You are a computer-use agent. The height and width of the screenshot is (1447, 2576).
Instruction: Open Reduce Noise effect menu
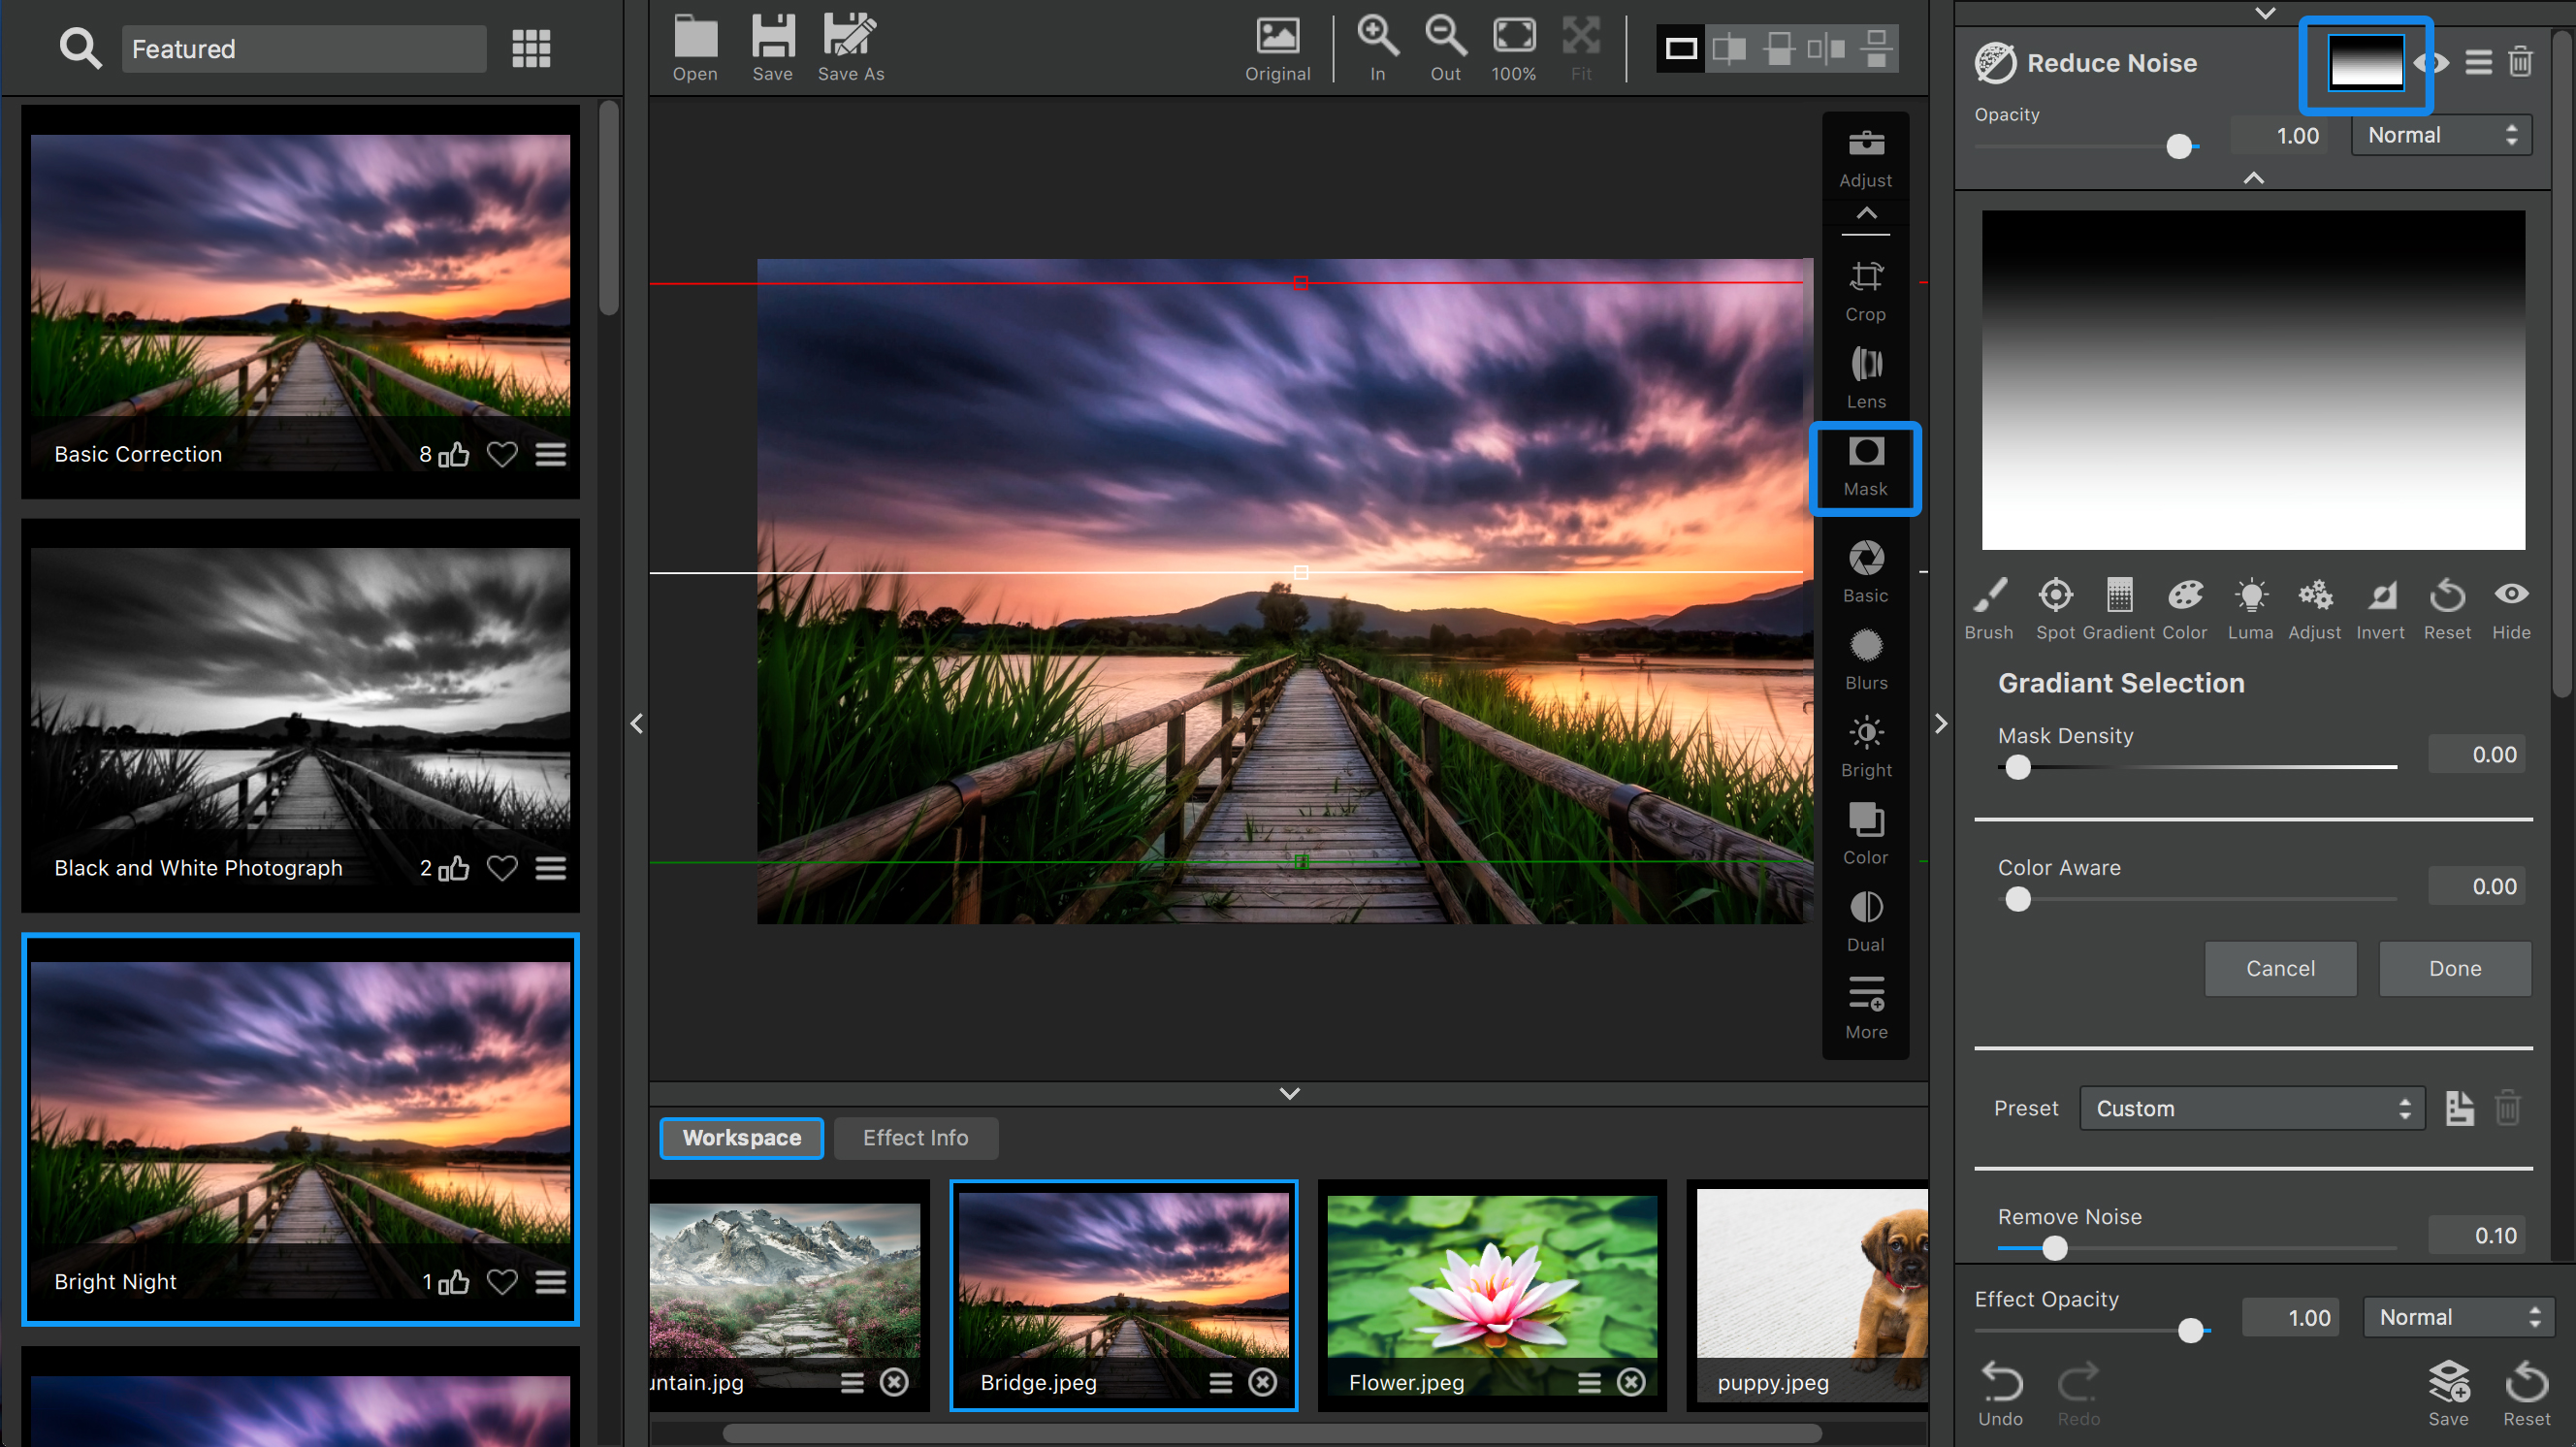coord(2478,63)
